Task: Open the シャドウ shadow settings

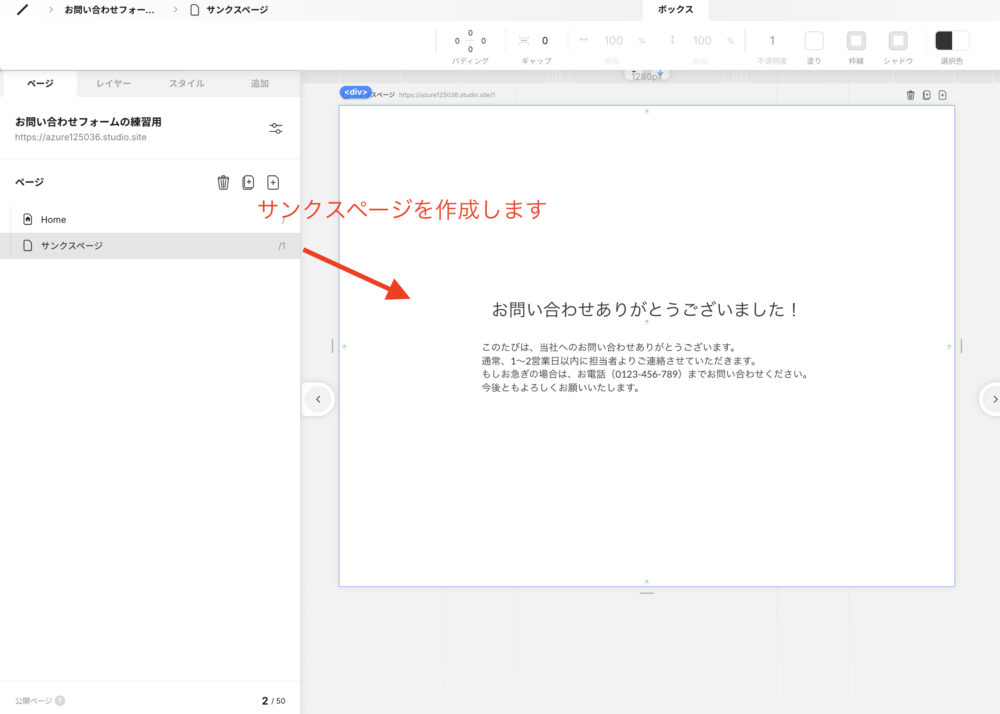Action: [898, 41]
